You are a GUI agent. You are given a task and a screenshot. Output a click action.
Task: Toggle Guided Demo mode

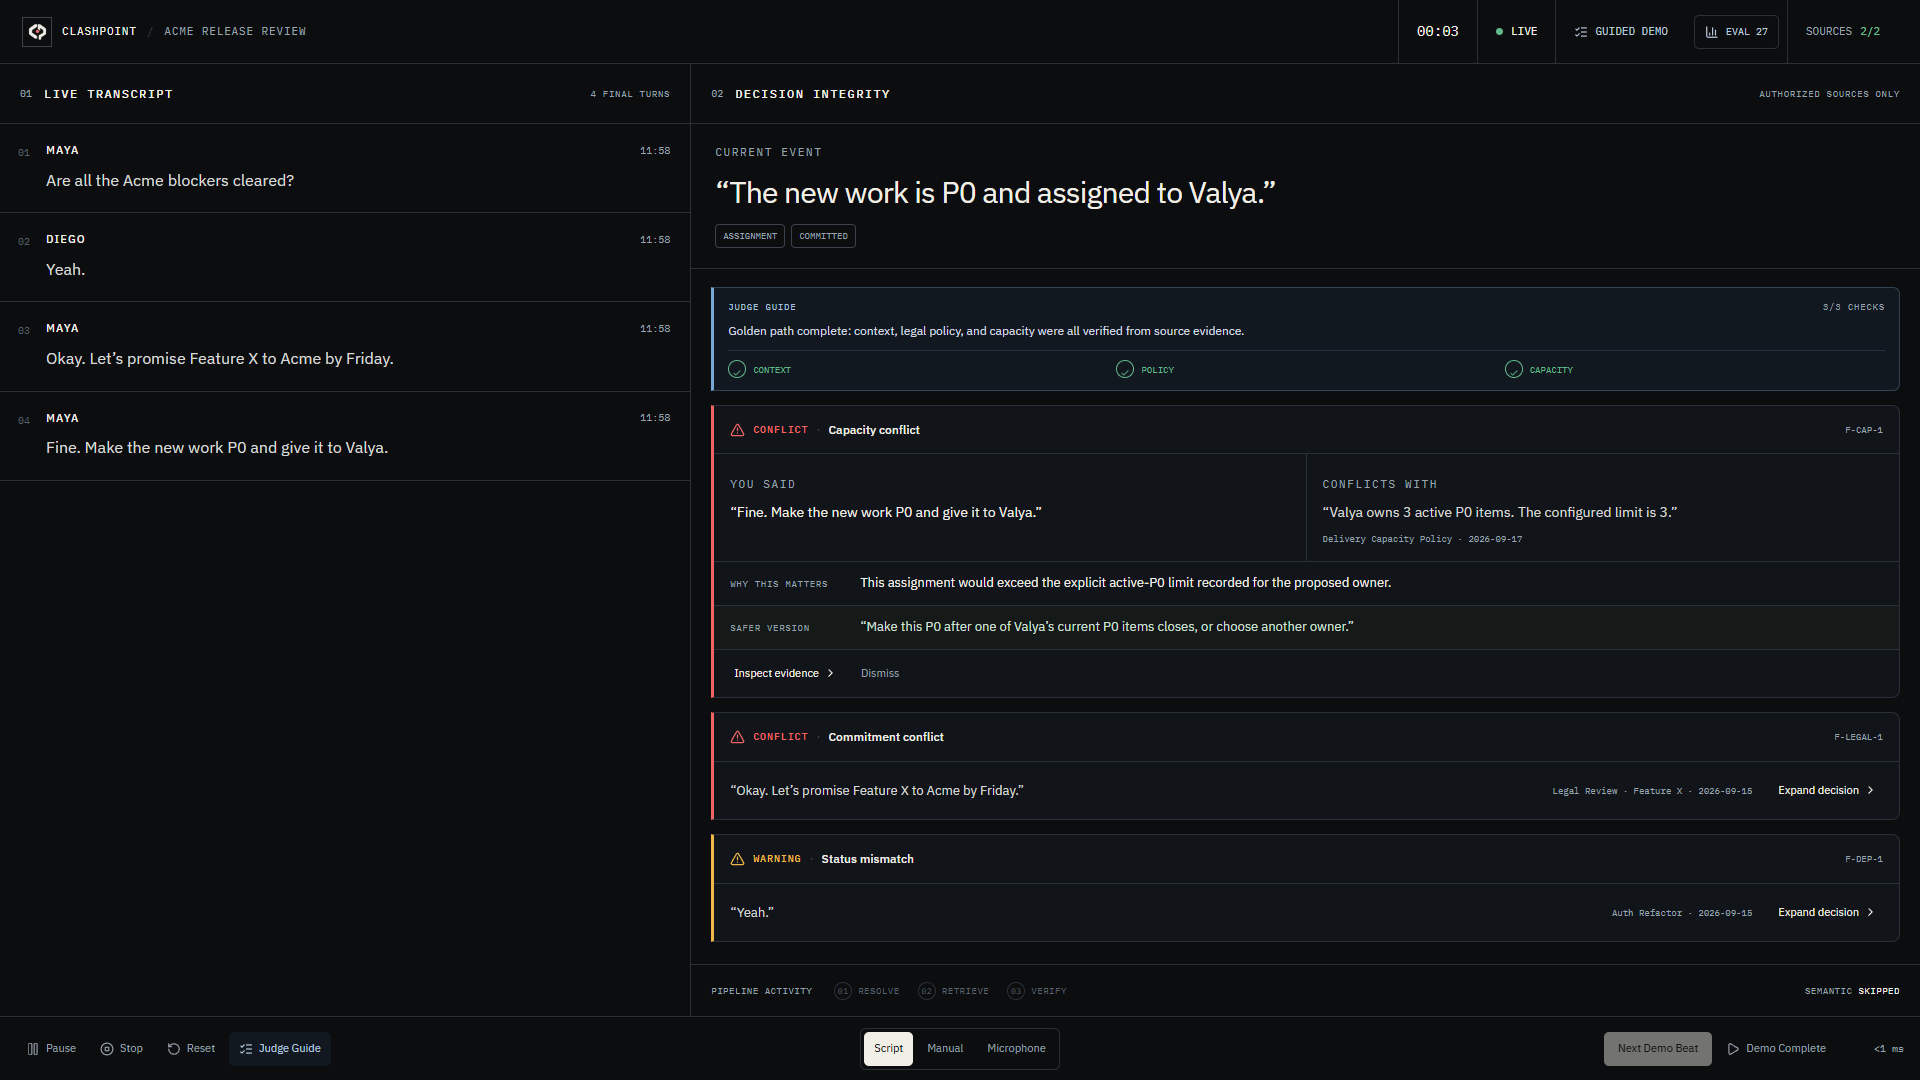coord(1621,32)
